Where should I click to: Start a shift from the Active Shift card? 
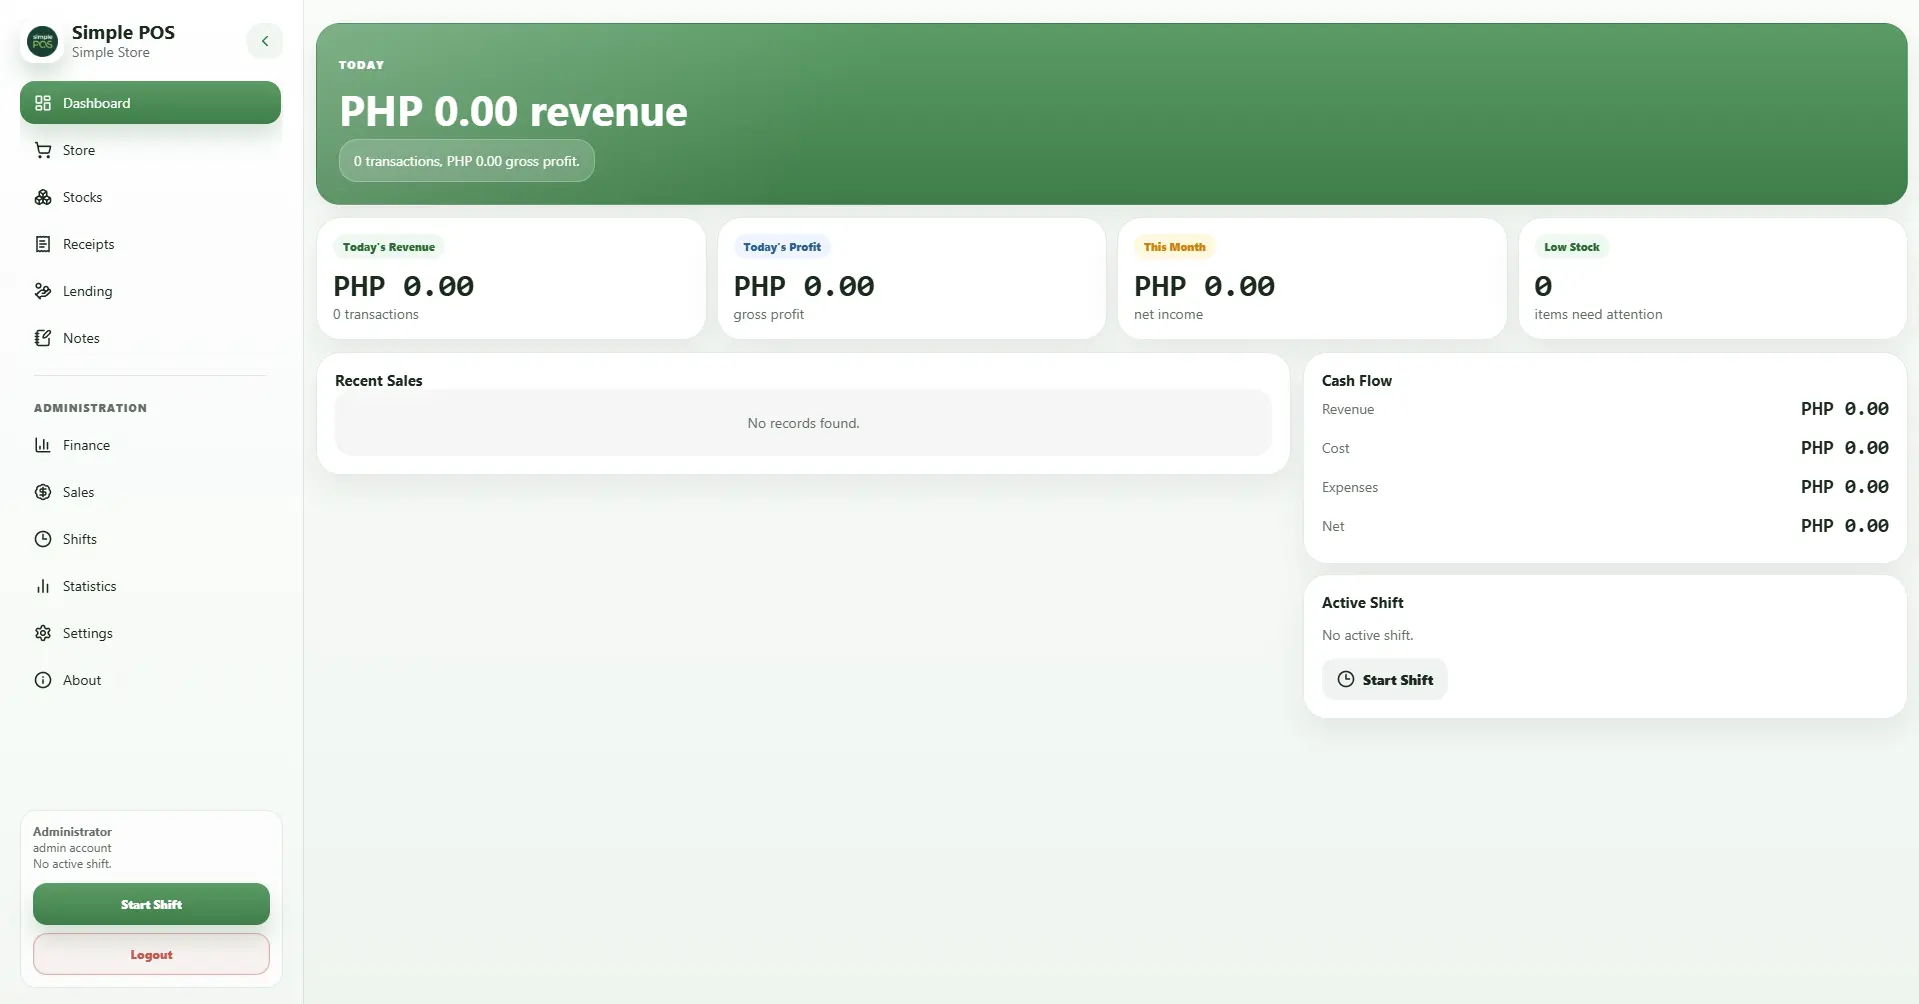tap(1384, 680)
